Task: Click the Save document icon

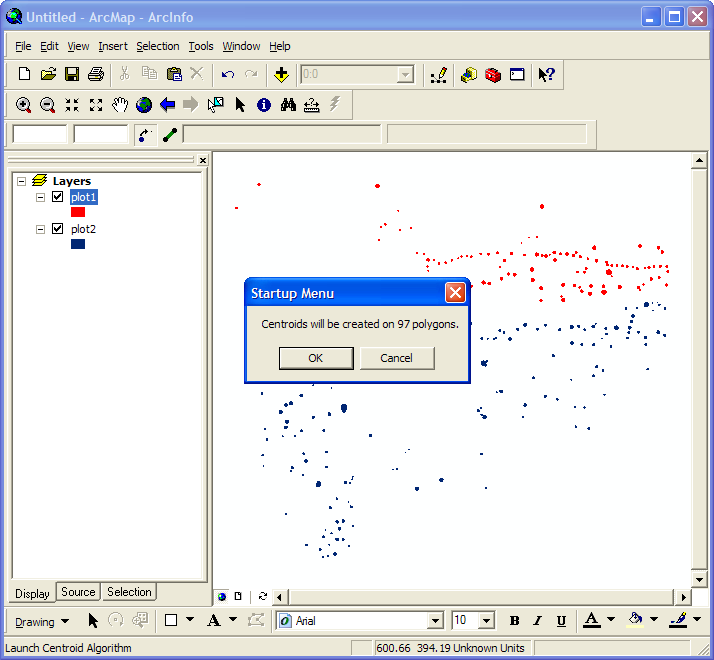Action: [x=72, y=74]
